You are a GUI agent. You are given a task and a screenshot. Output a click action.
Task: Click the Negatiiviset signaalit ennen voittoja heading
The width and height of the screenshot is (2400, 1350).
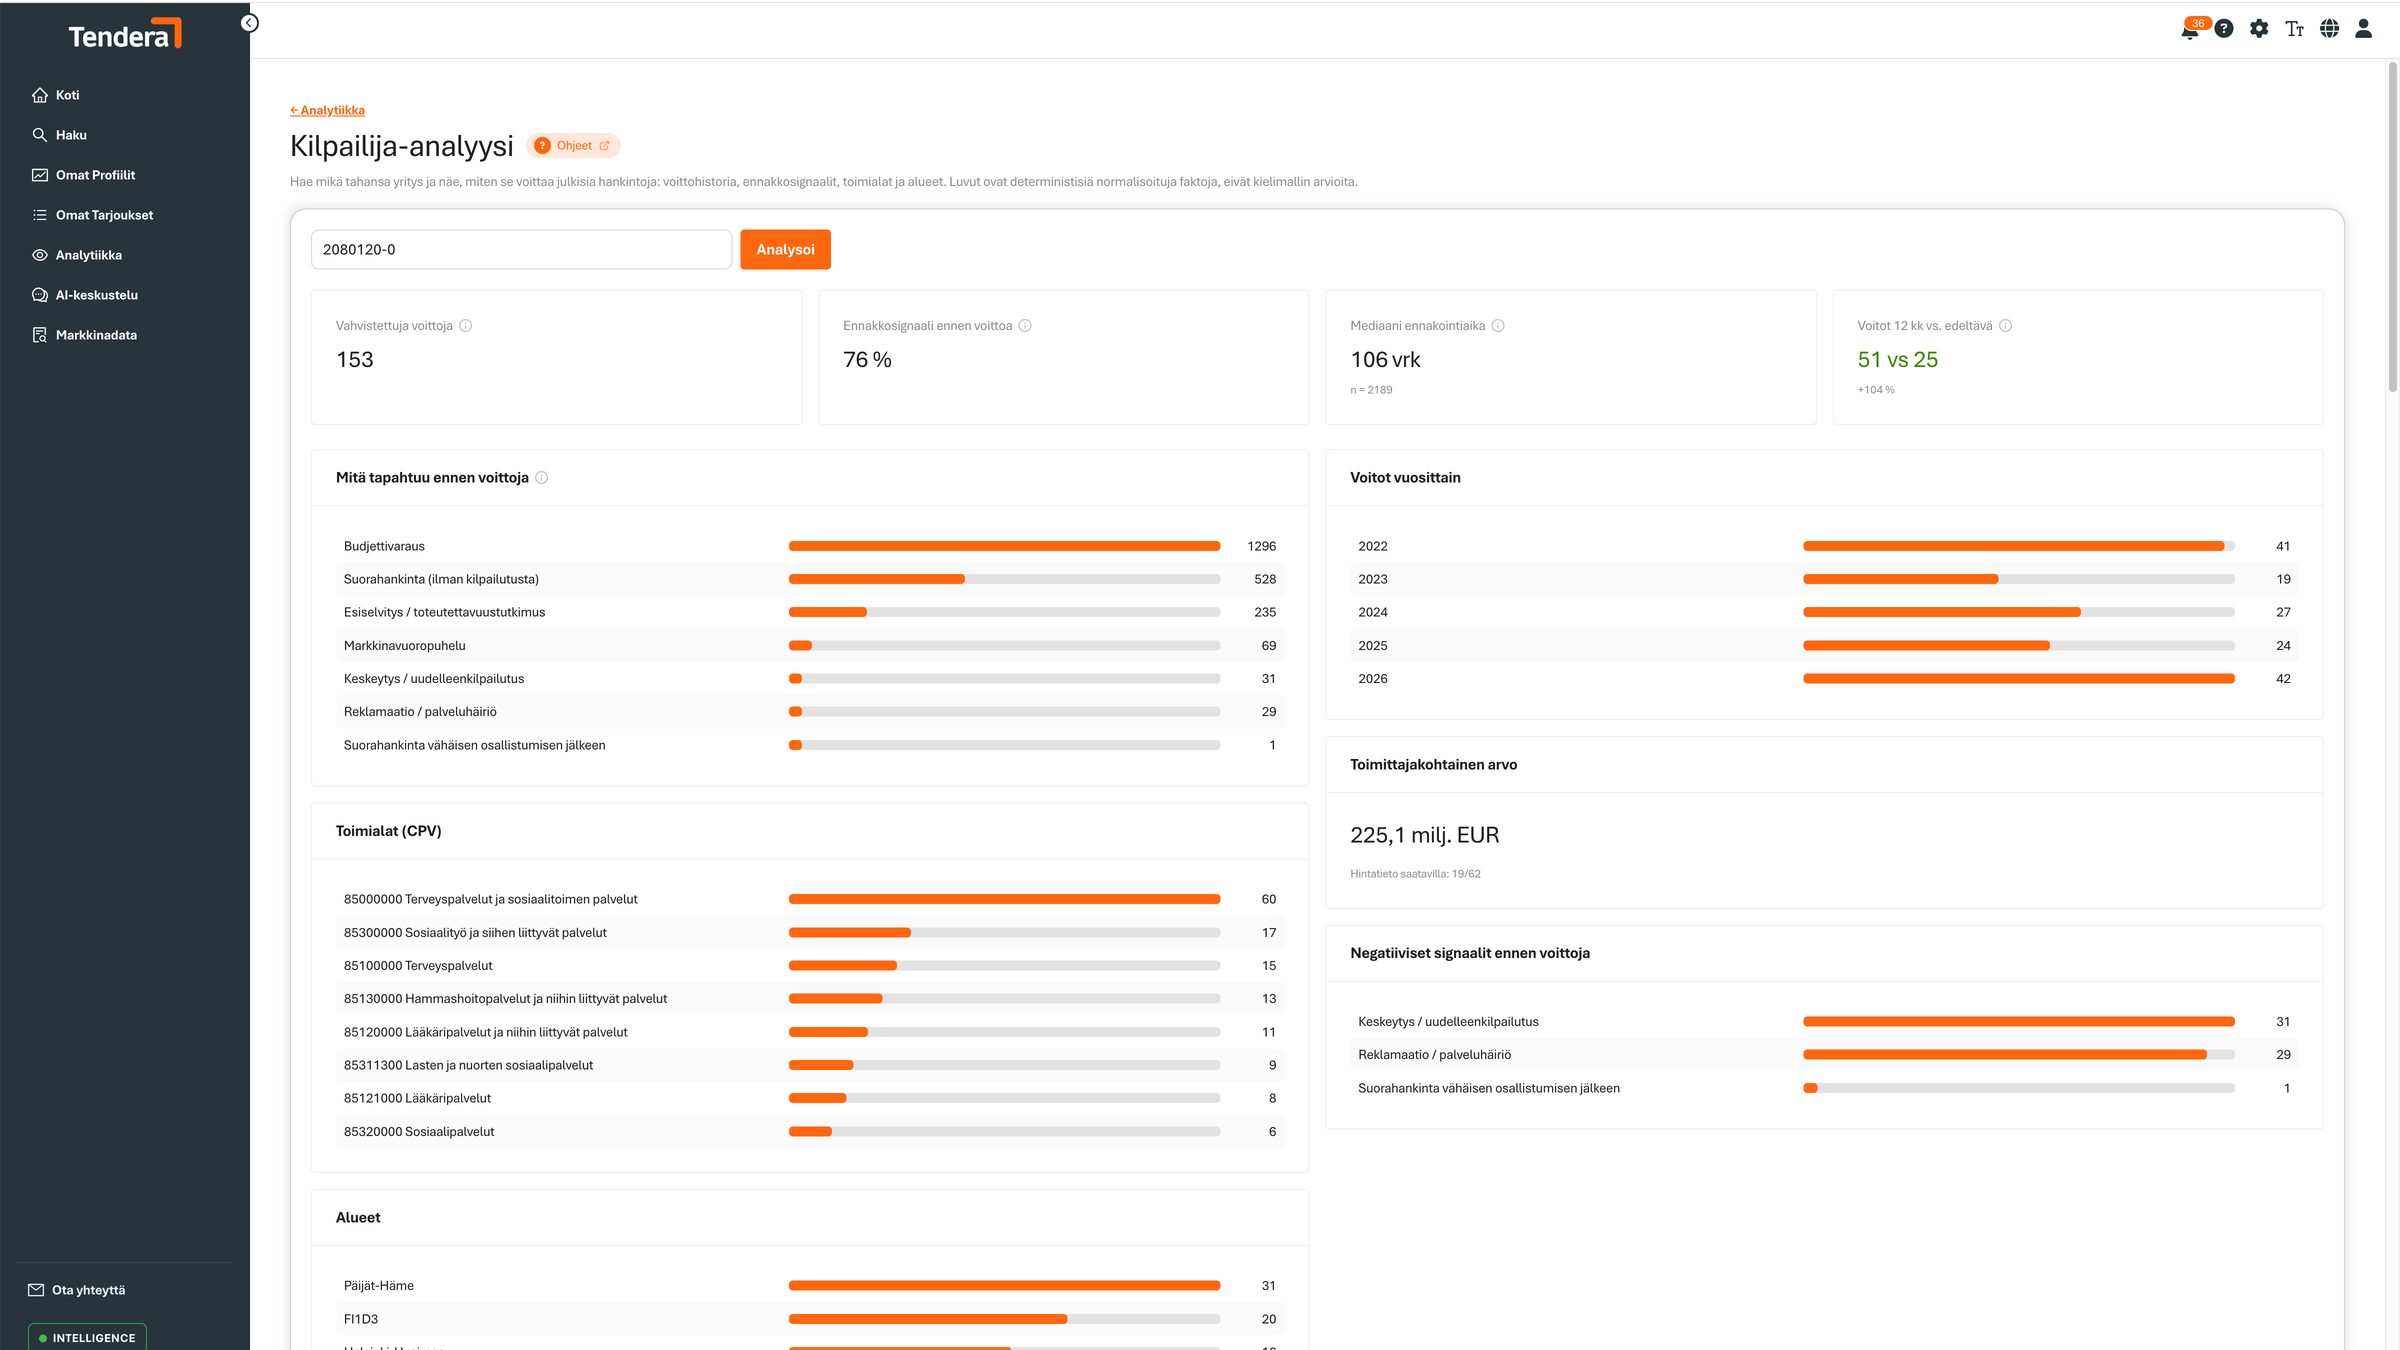click(1469, 953)
